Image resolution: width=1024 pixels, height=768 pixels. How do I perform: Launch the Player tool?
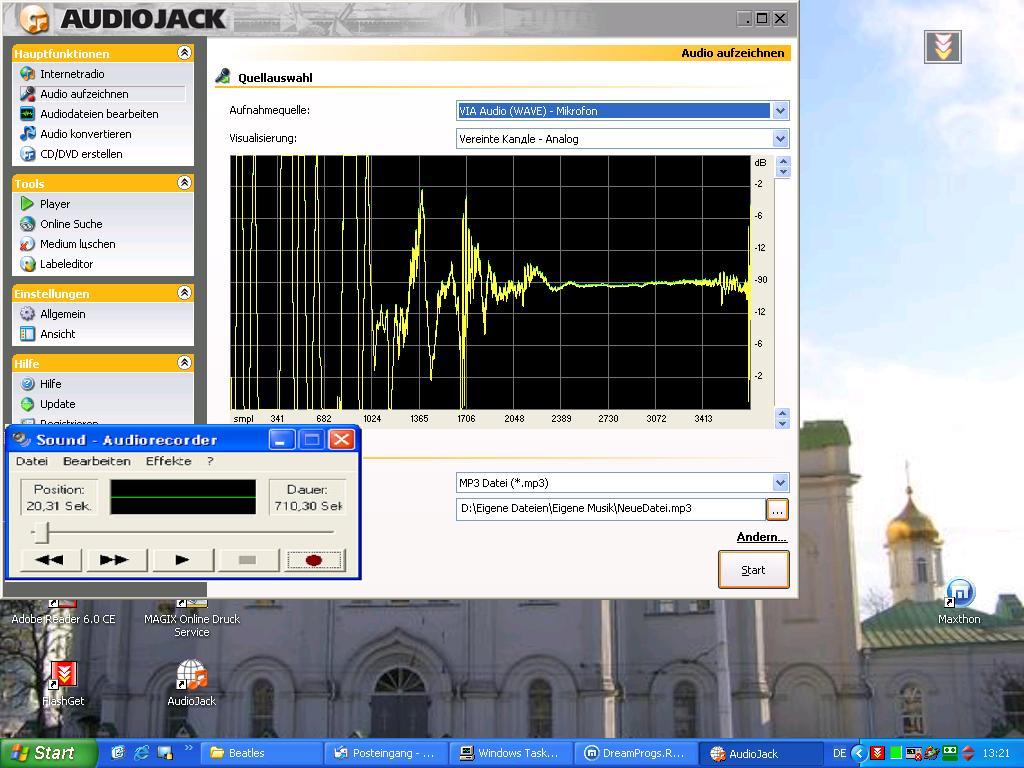click(x=45, y=204)
